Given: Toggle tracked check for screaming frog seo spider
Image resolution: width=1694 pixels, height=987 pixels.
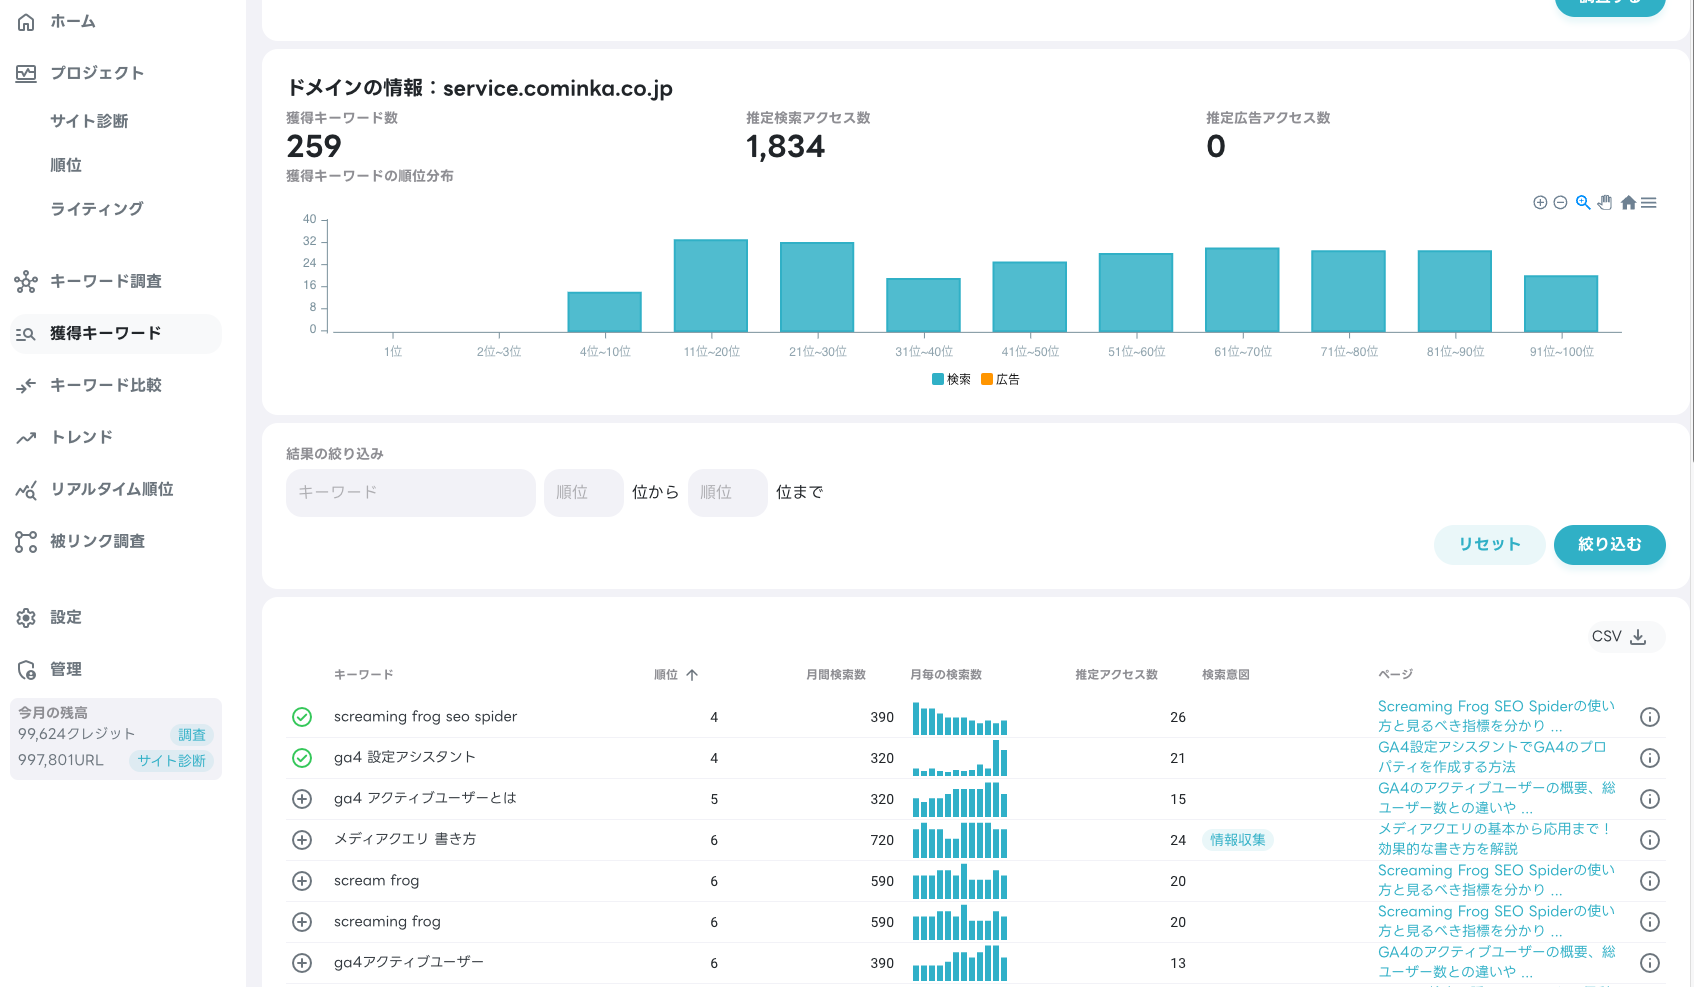Looking at the screenshot, I should [x=302, y=717].
